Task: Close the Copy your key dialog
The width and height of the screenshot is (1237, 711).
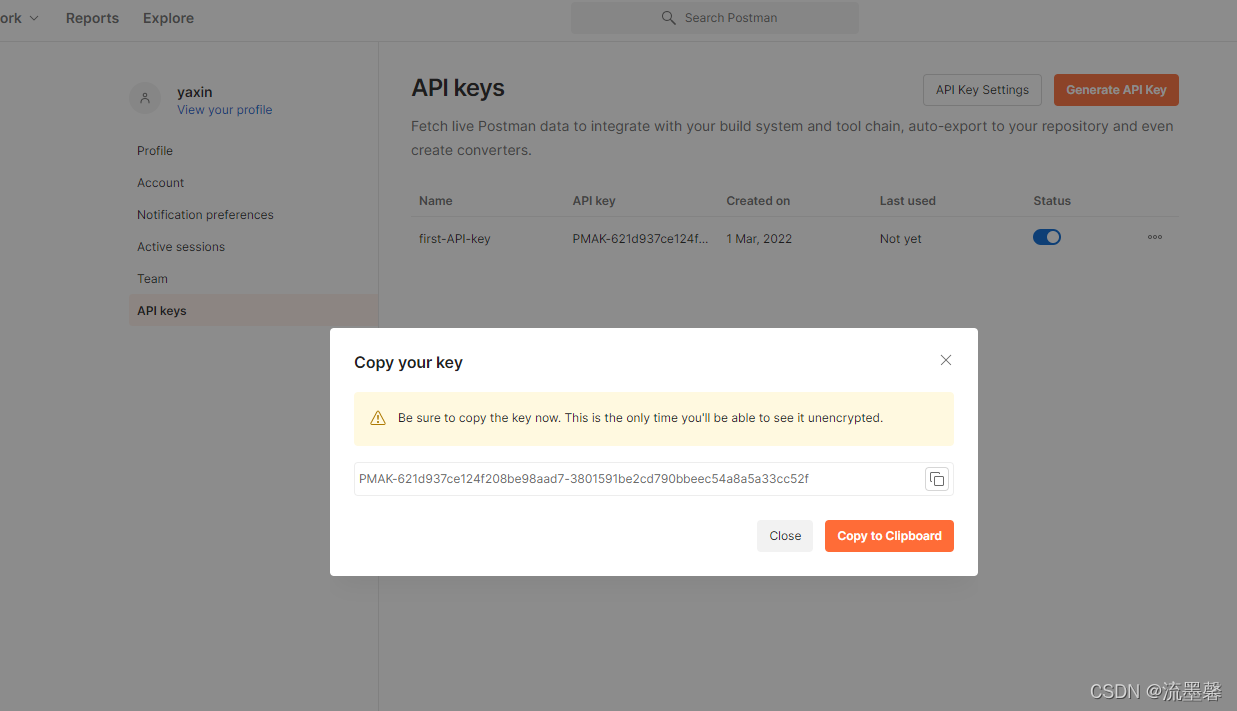Action: click(945, 360)
